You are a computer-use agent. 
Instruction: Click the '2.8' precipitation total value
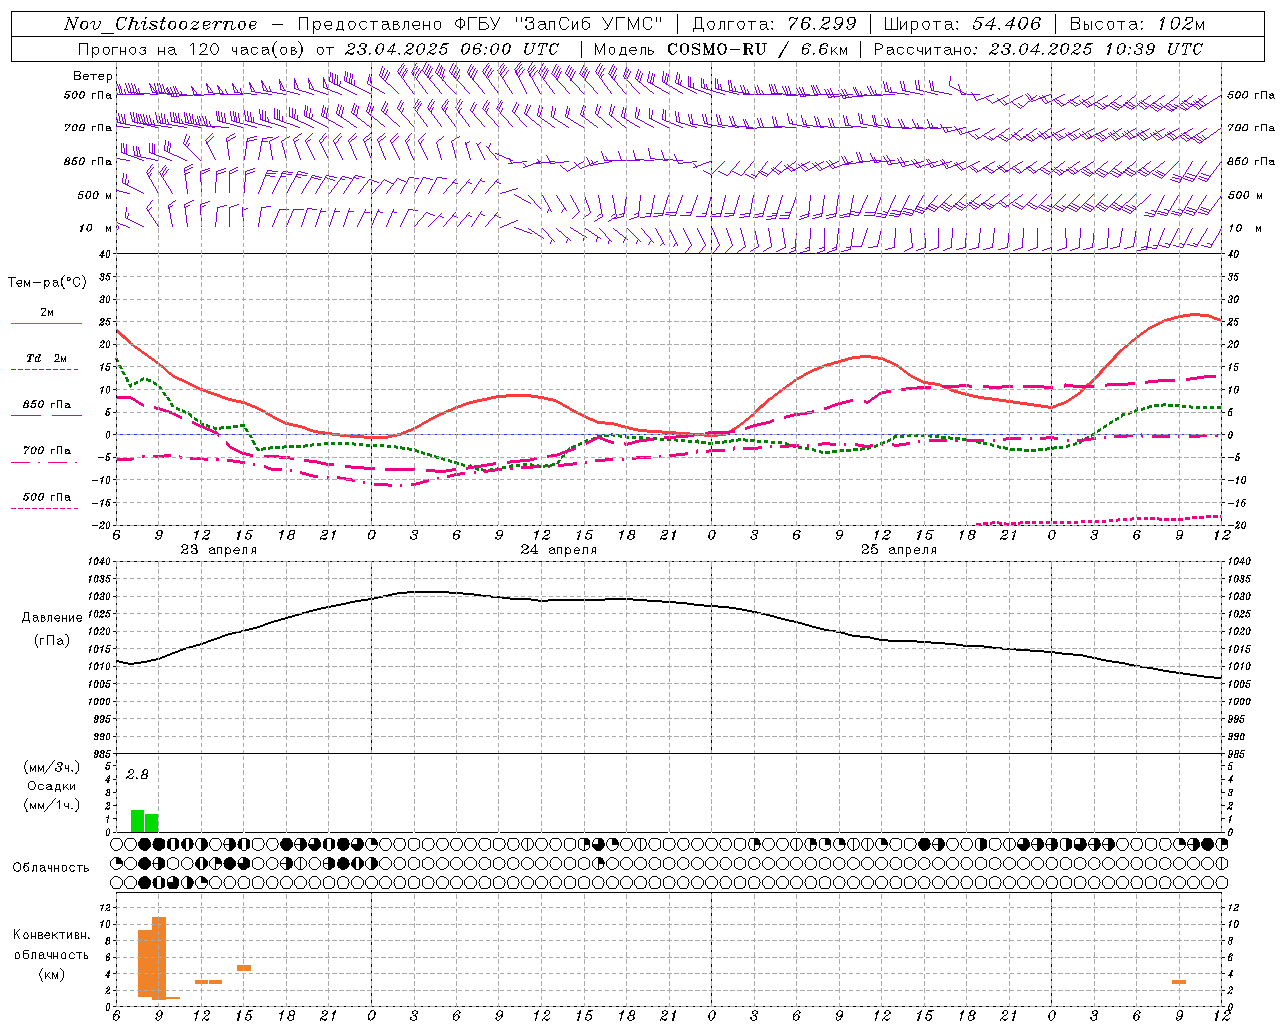[137, 775]
